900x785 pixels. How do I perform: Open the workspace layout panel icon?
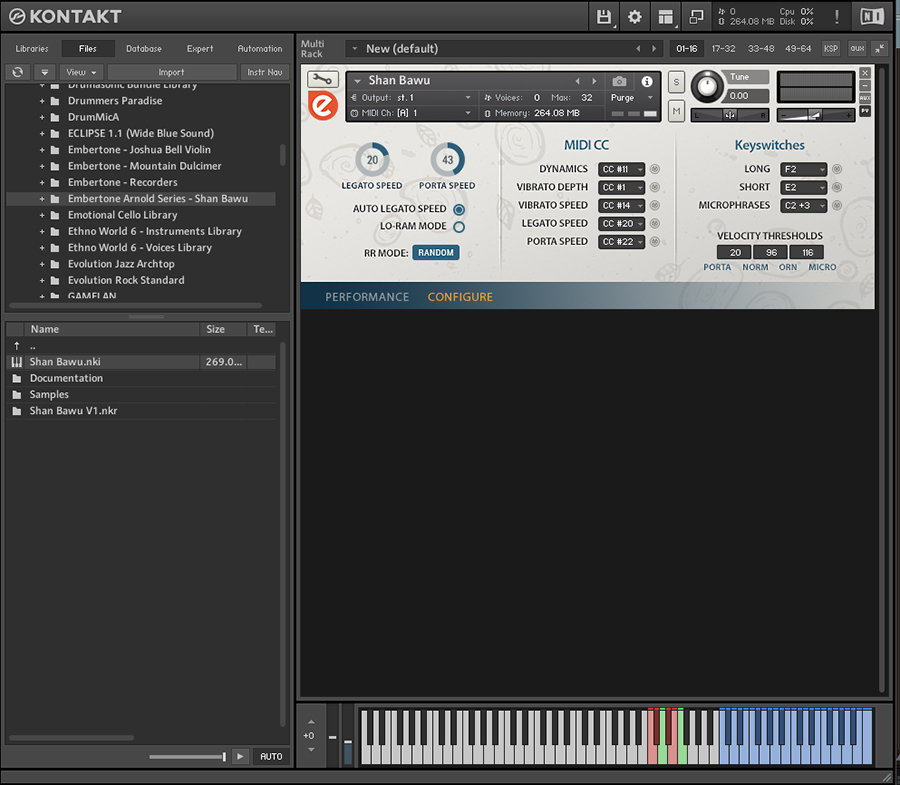tap(665, 17)
